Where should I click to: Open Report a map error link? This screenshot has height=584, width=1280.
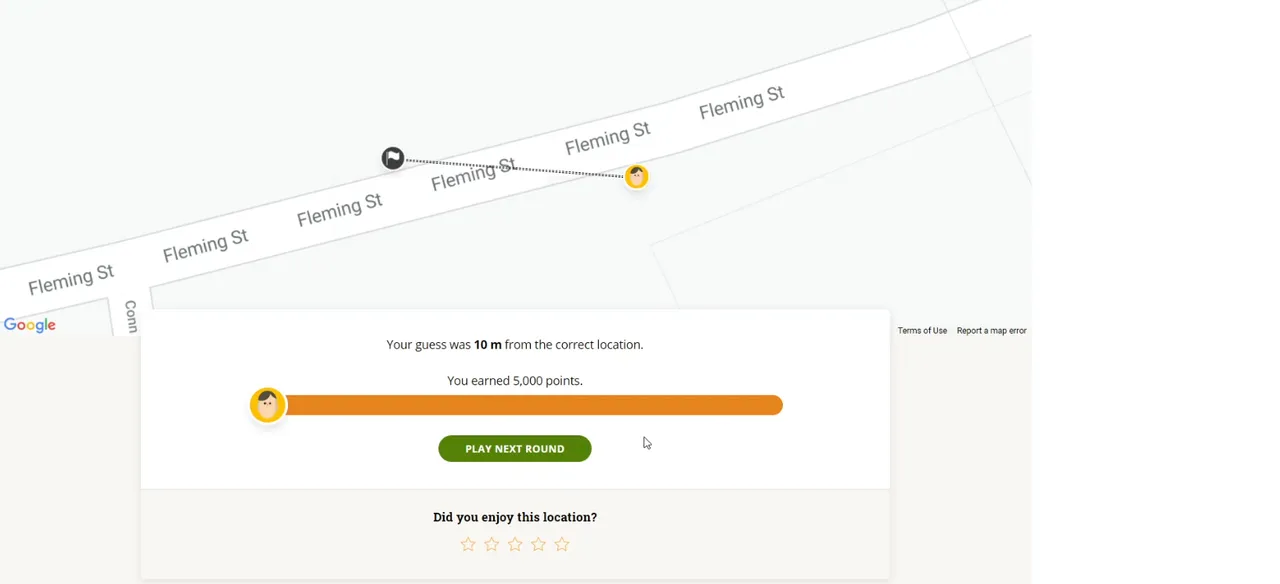tap(991, 331)
